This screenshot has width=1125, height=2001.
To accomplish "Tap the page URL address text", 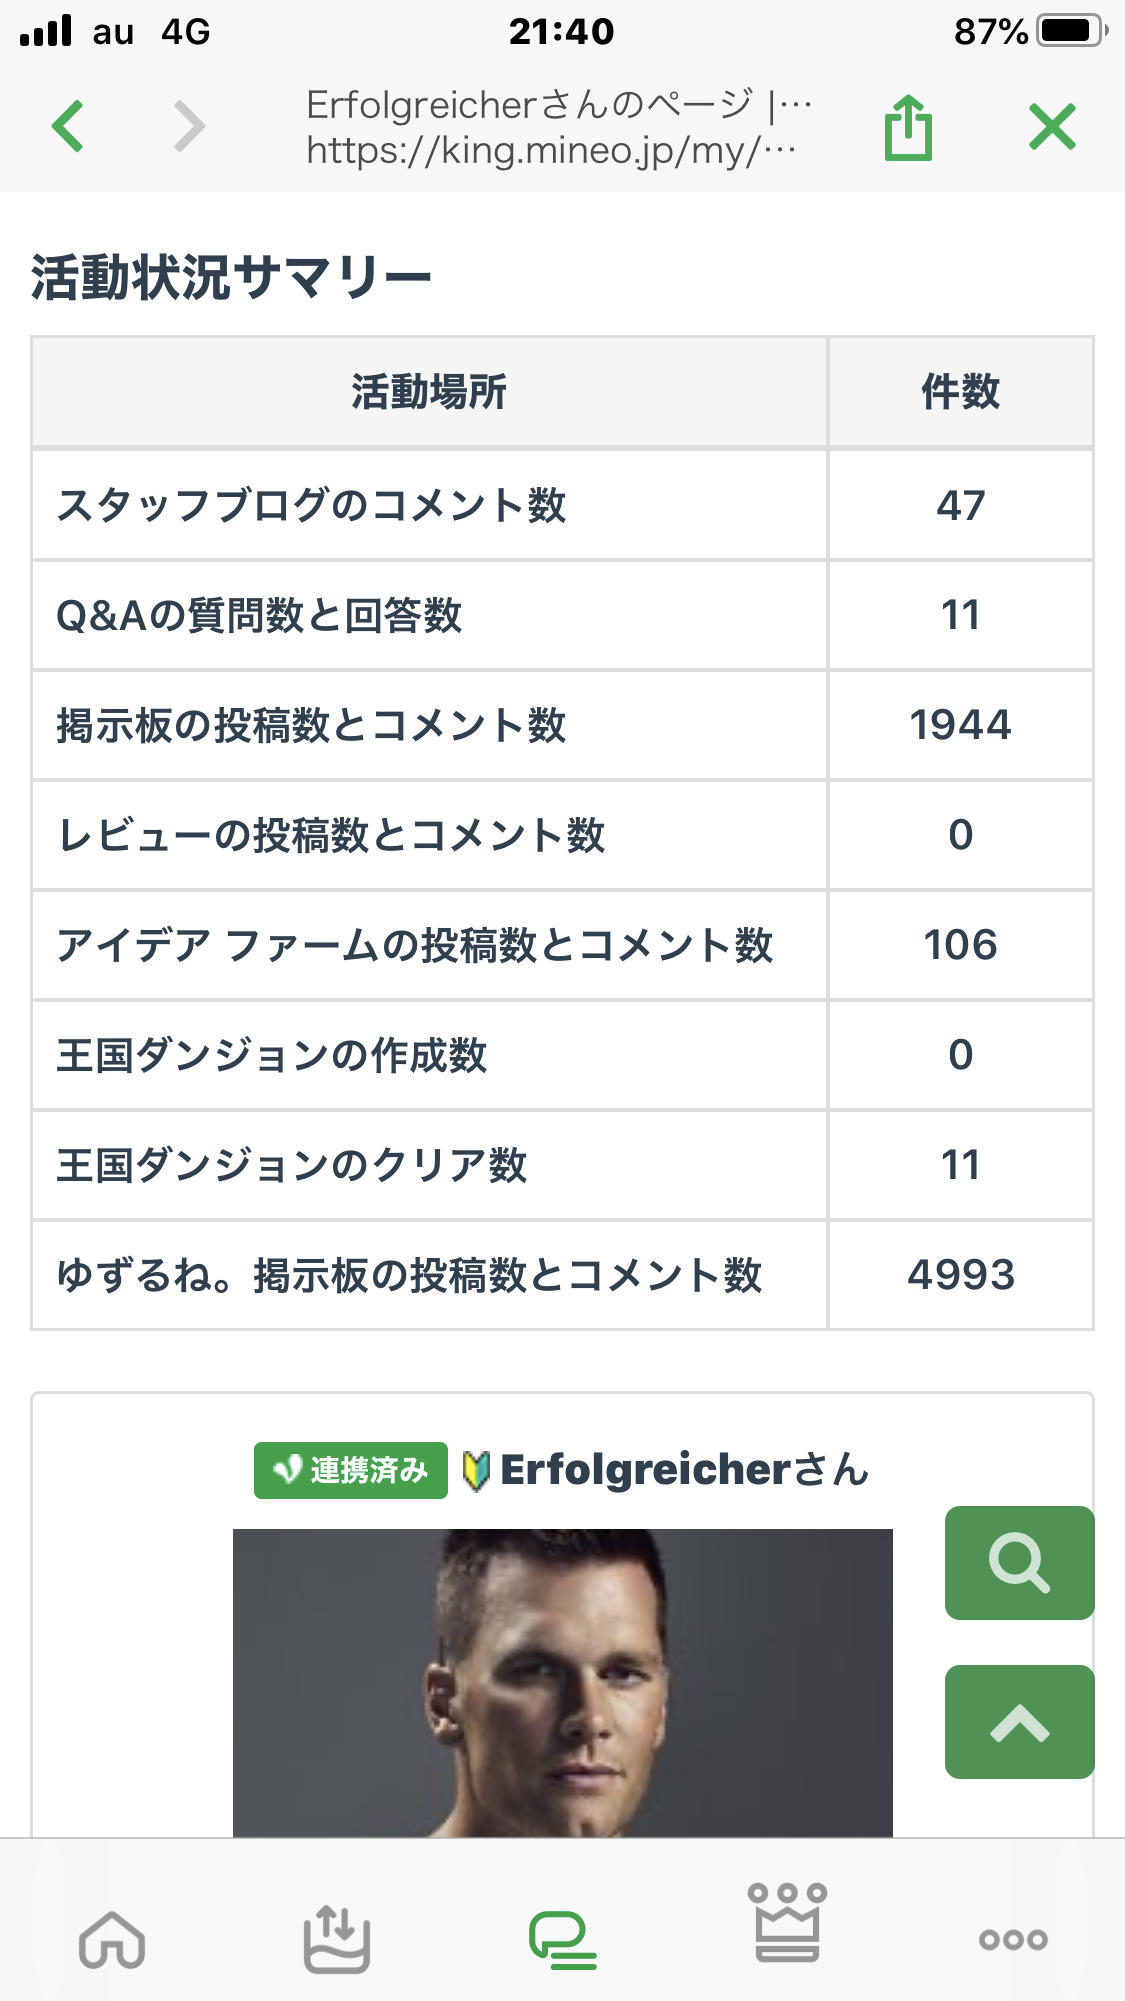I will 550,150.
